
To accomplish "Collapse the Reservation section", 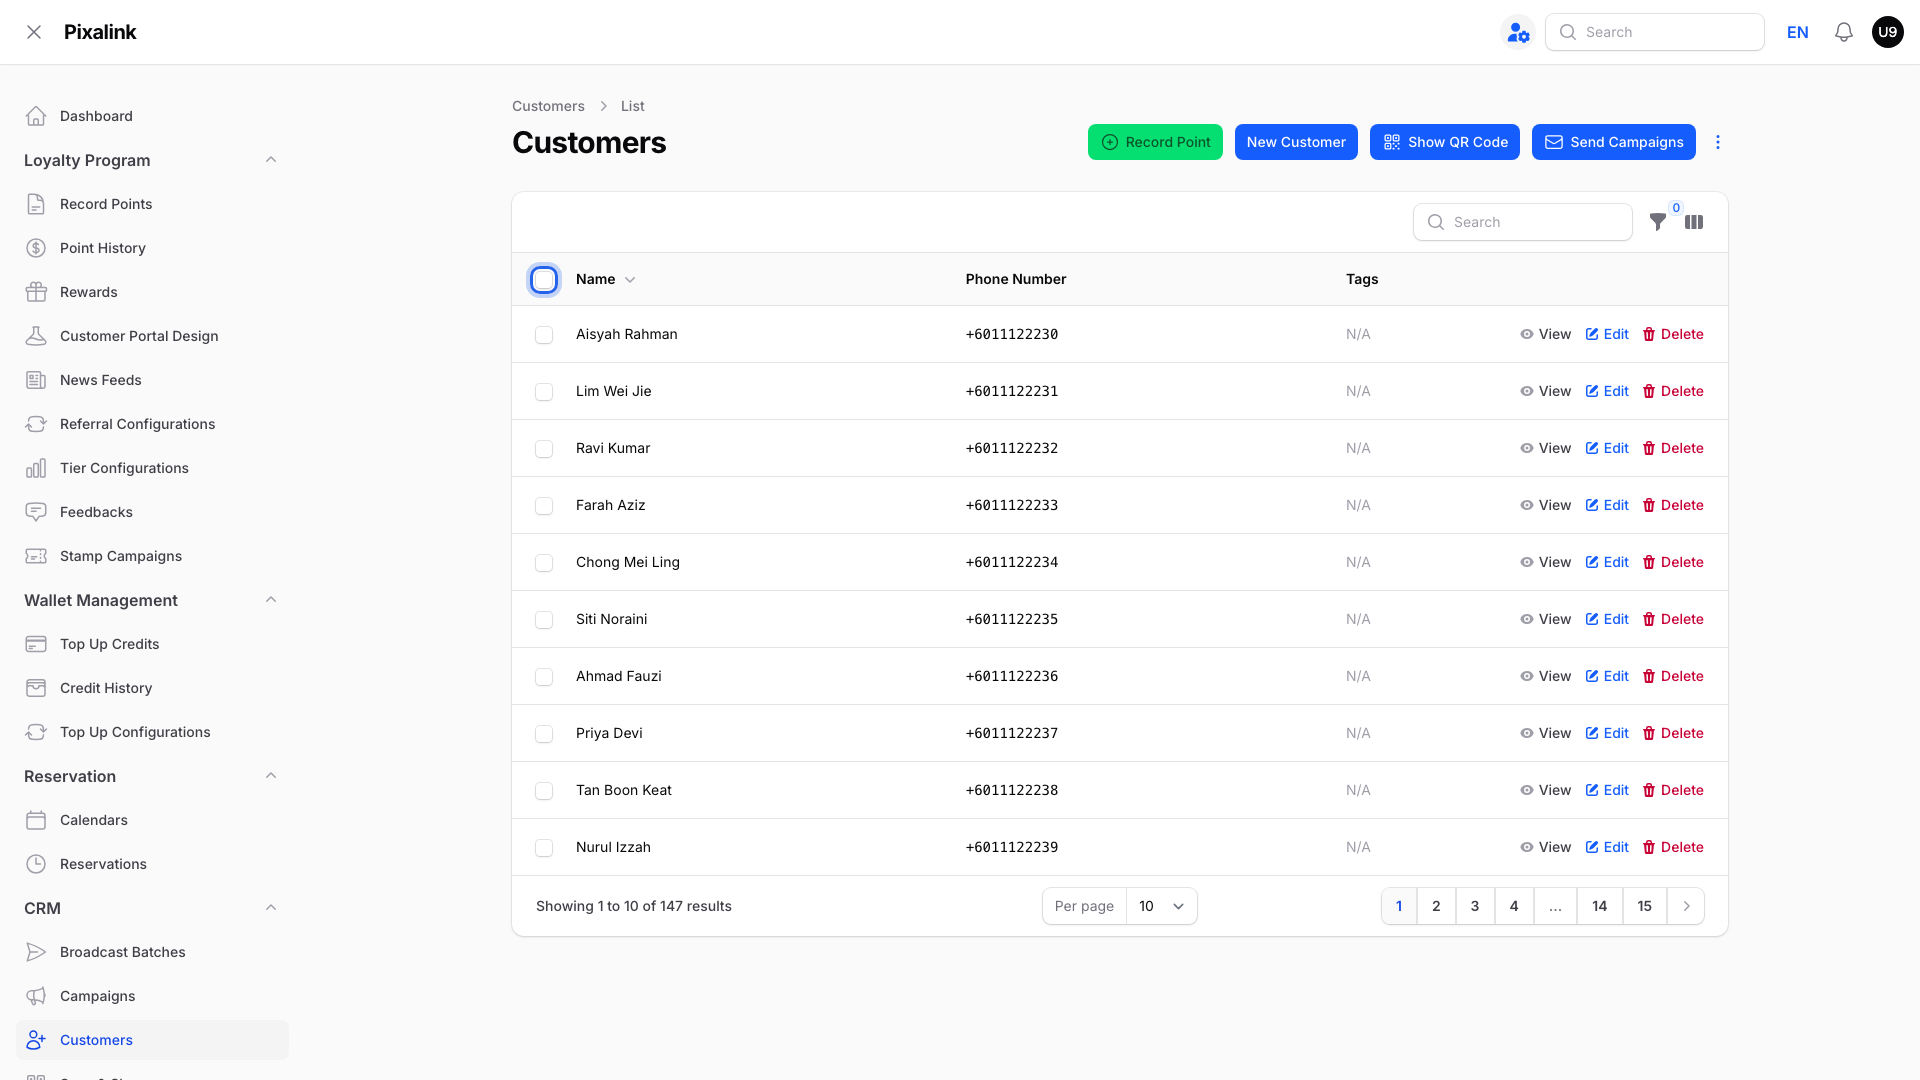I will click(271, 776).
